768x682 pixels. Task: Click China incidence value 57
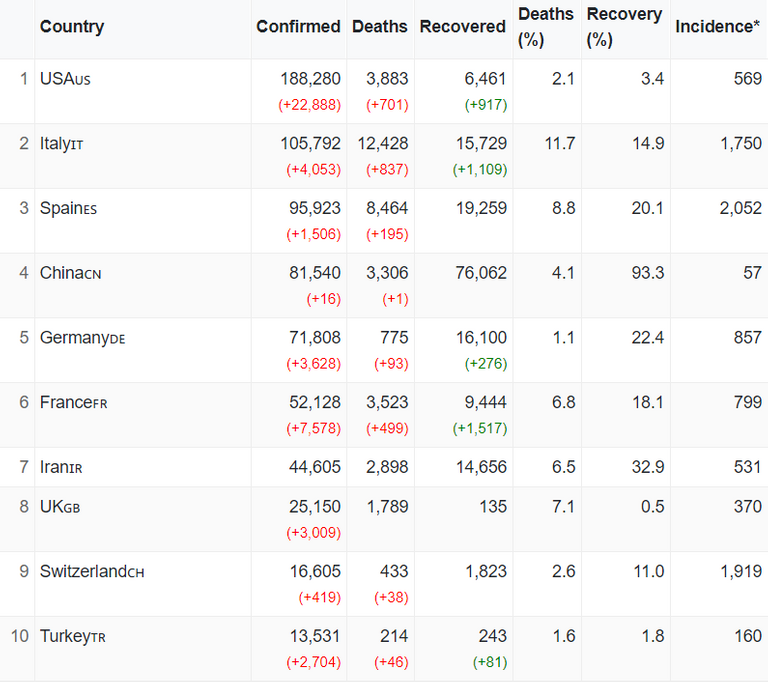(x=752, y=273)
